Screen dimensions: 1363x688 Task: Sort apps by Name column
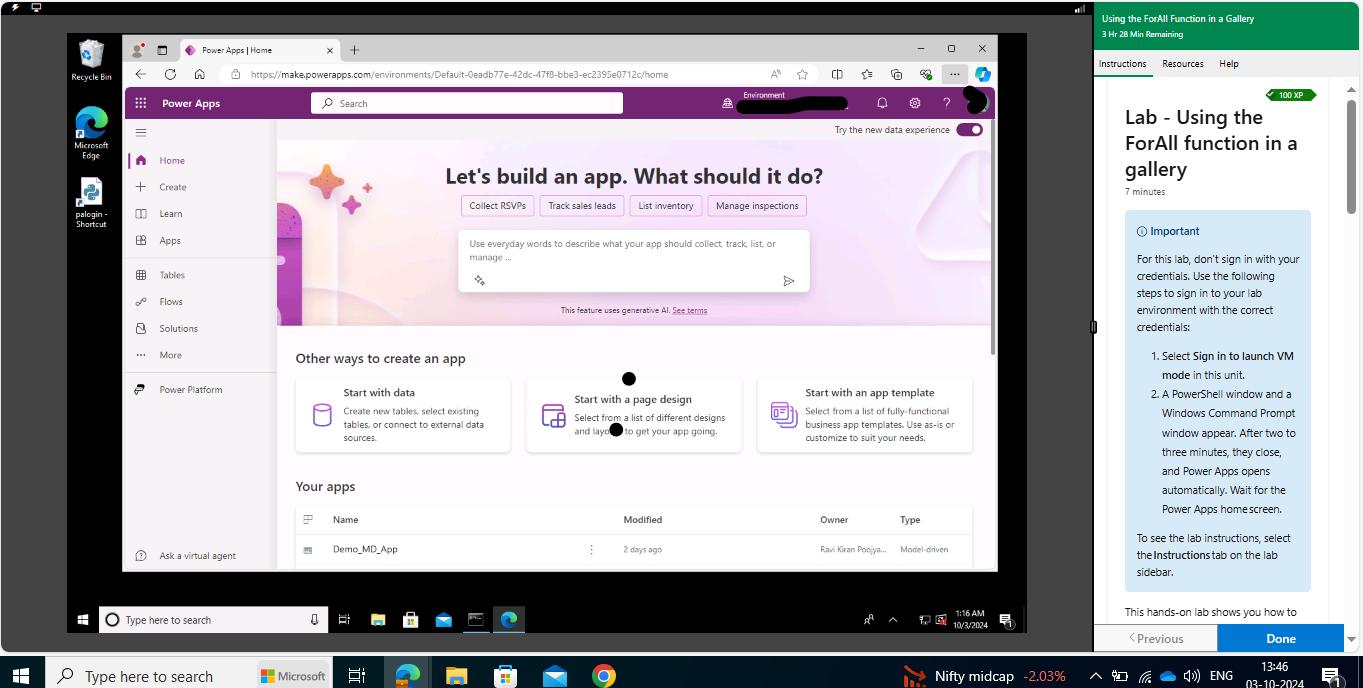346,520
